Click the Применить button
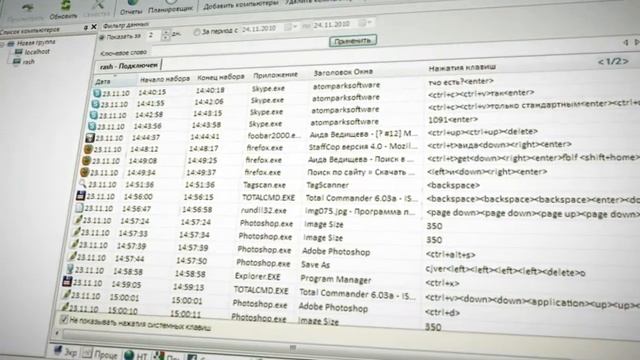The height and width of the screenshot is (360, 640). pos(353,41)
